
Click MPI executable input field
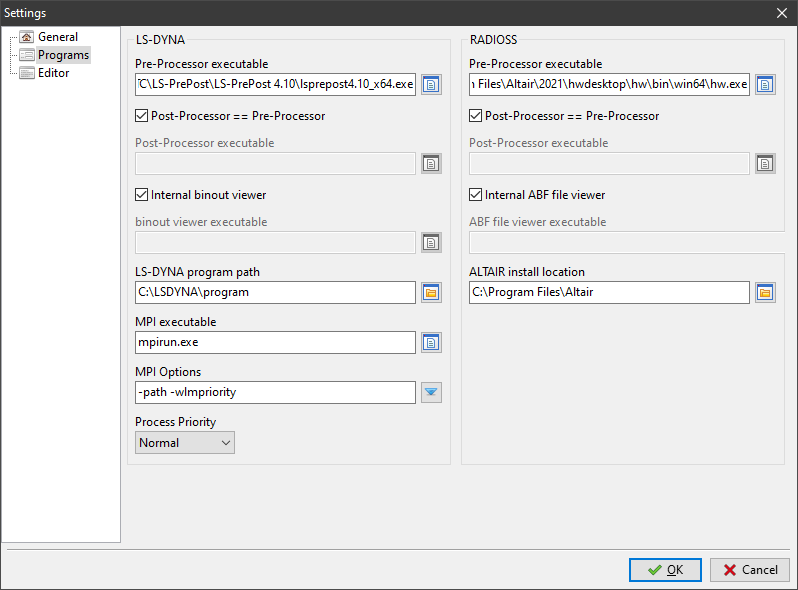point(275,343)
